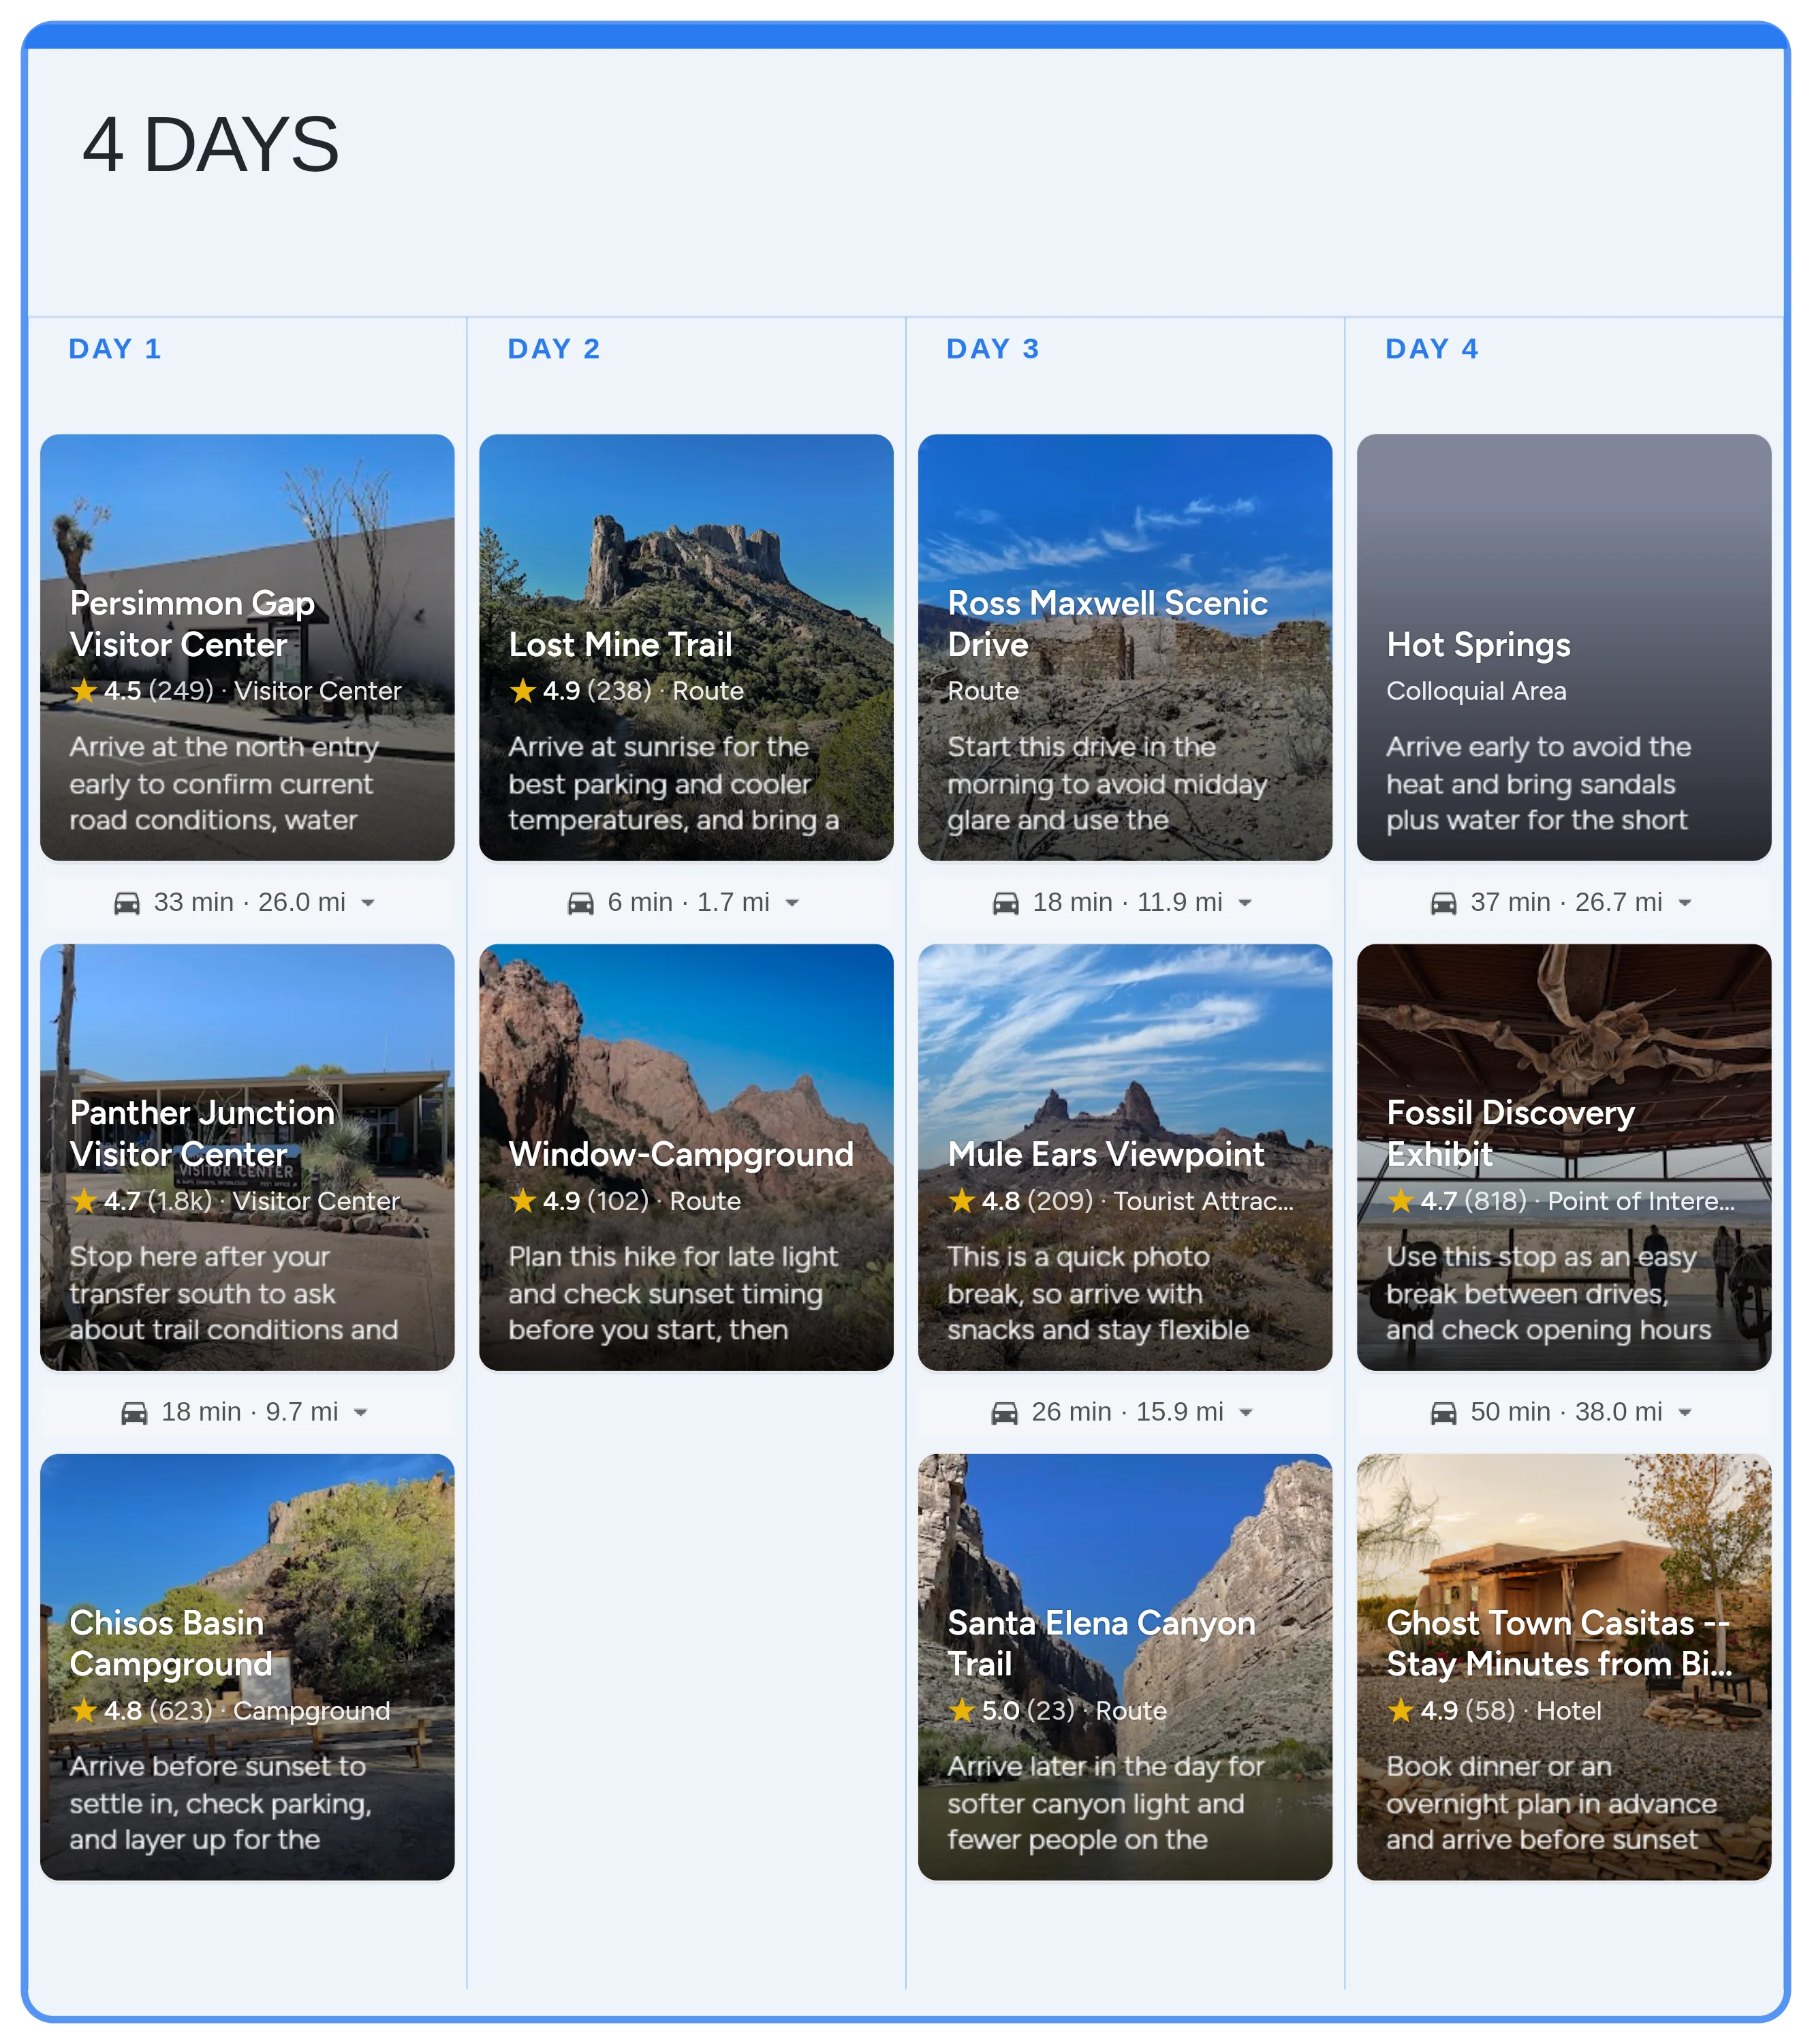Open the Ghost Town Casitas hotel card
The image size is (1812, 2044).
[x=1564, y=1667]
